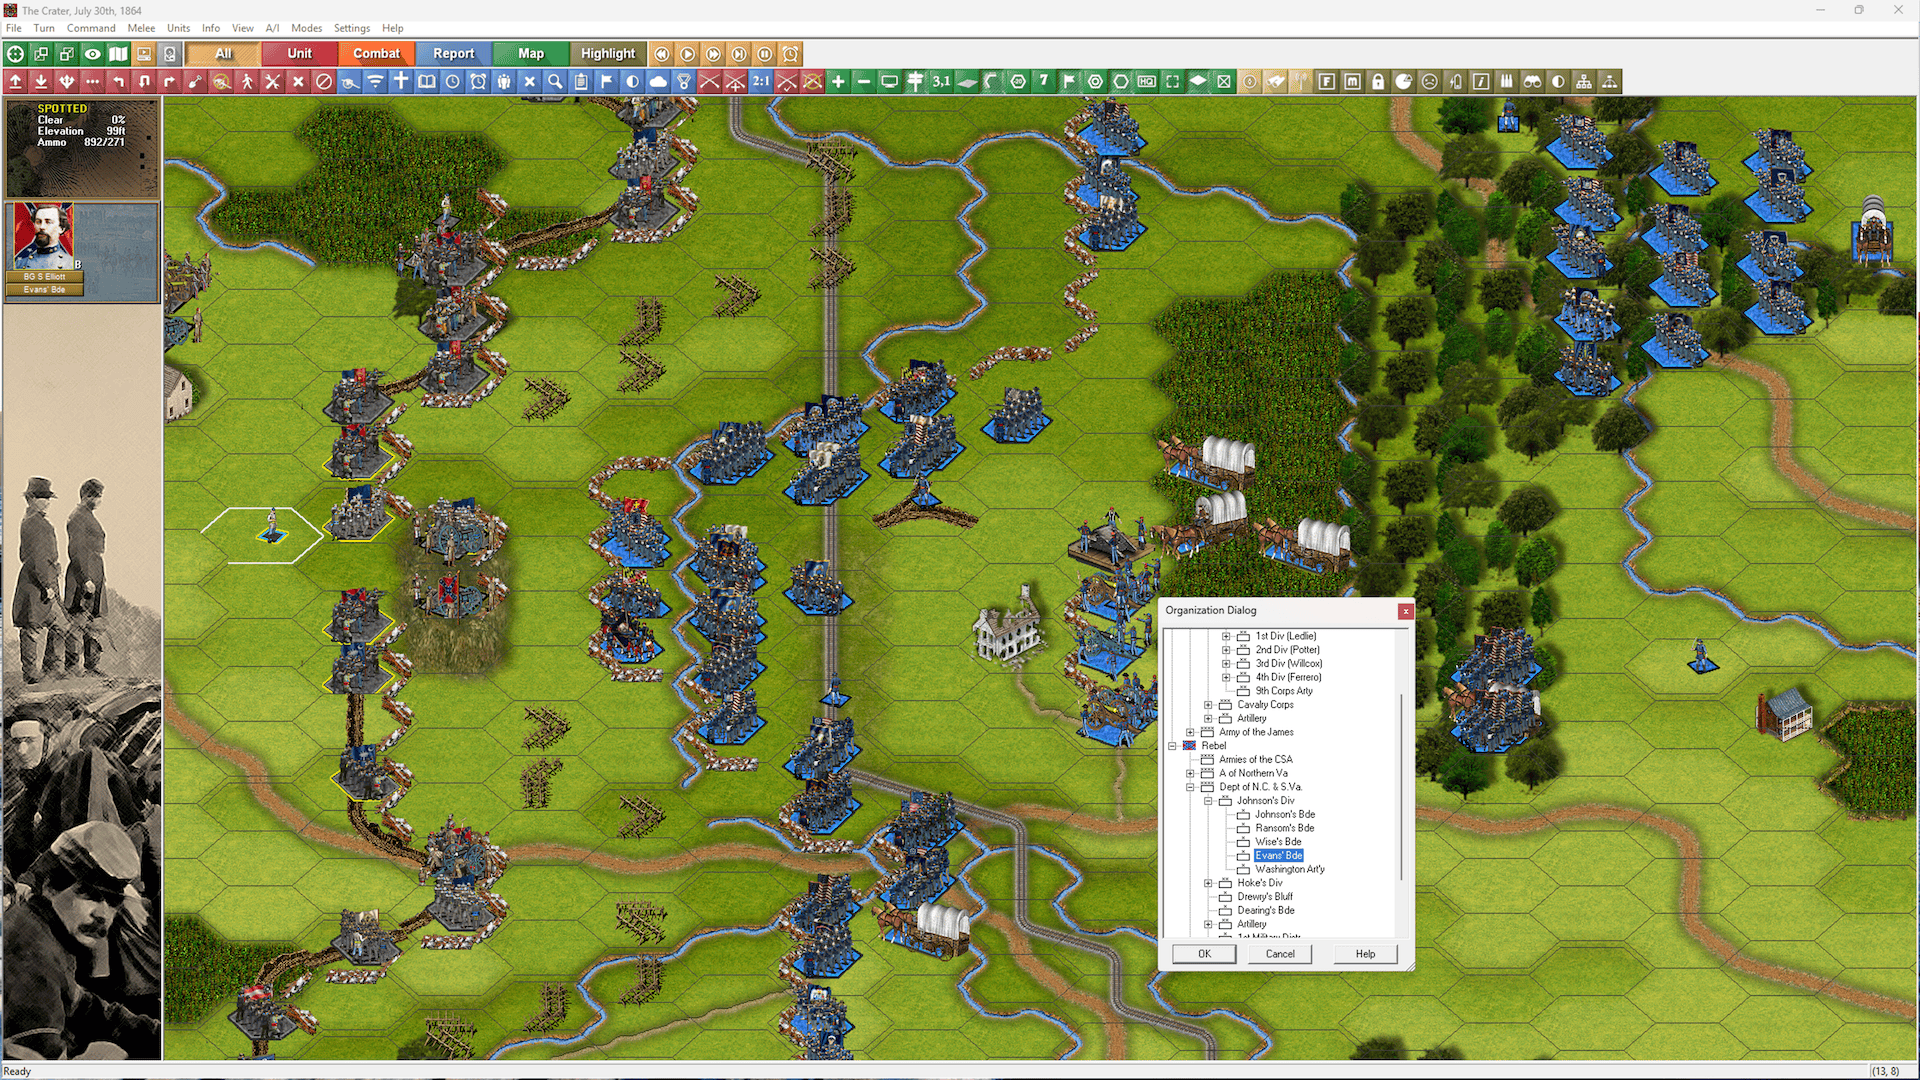The height and width of the screenshot is (1080, 1920).
Task: Click OK in Organization Dialog
Action: click(x=1204, y=954)
